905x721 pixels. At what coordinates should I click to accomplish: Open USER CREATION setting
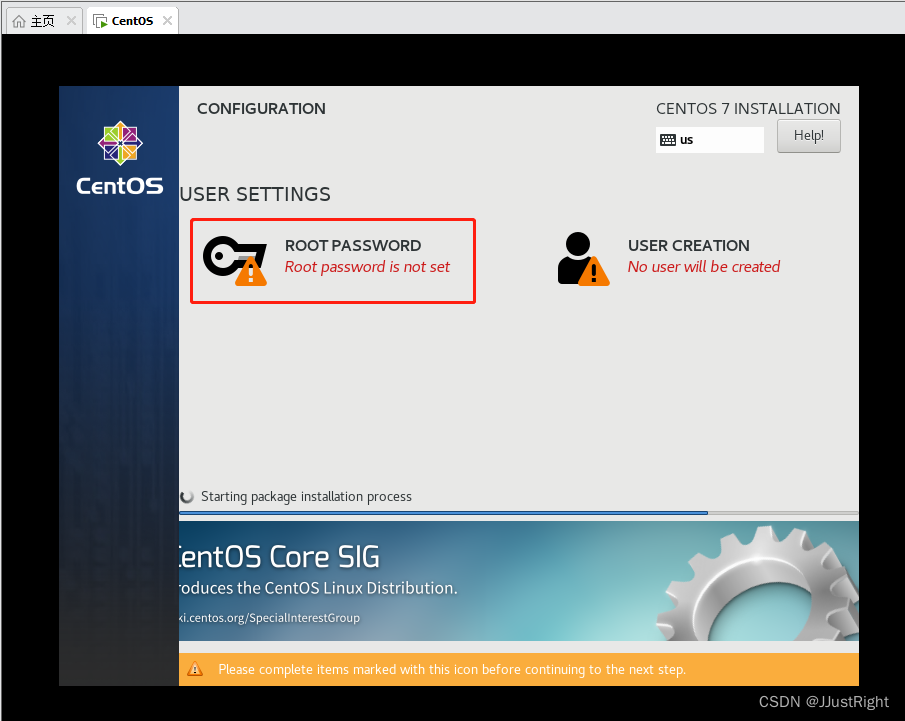point(668,259)
